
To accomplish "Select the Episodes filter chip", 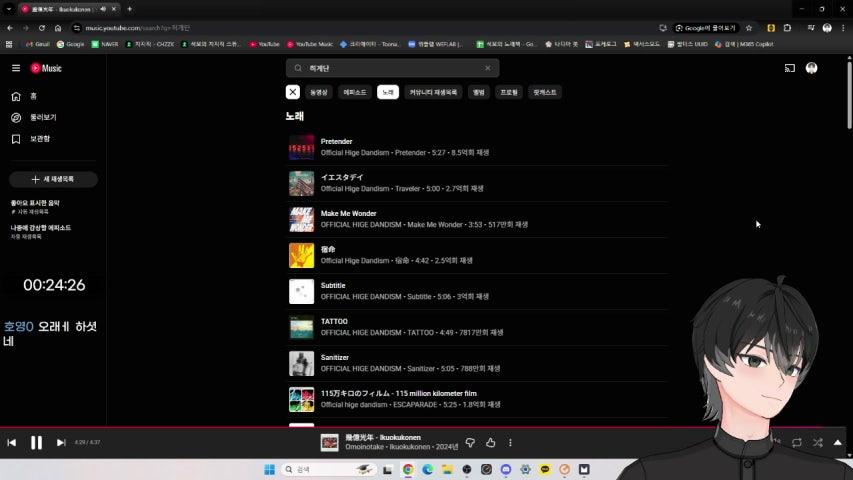I will click(355, 92).
